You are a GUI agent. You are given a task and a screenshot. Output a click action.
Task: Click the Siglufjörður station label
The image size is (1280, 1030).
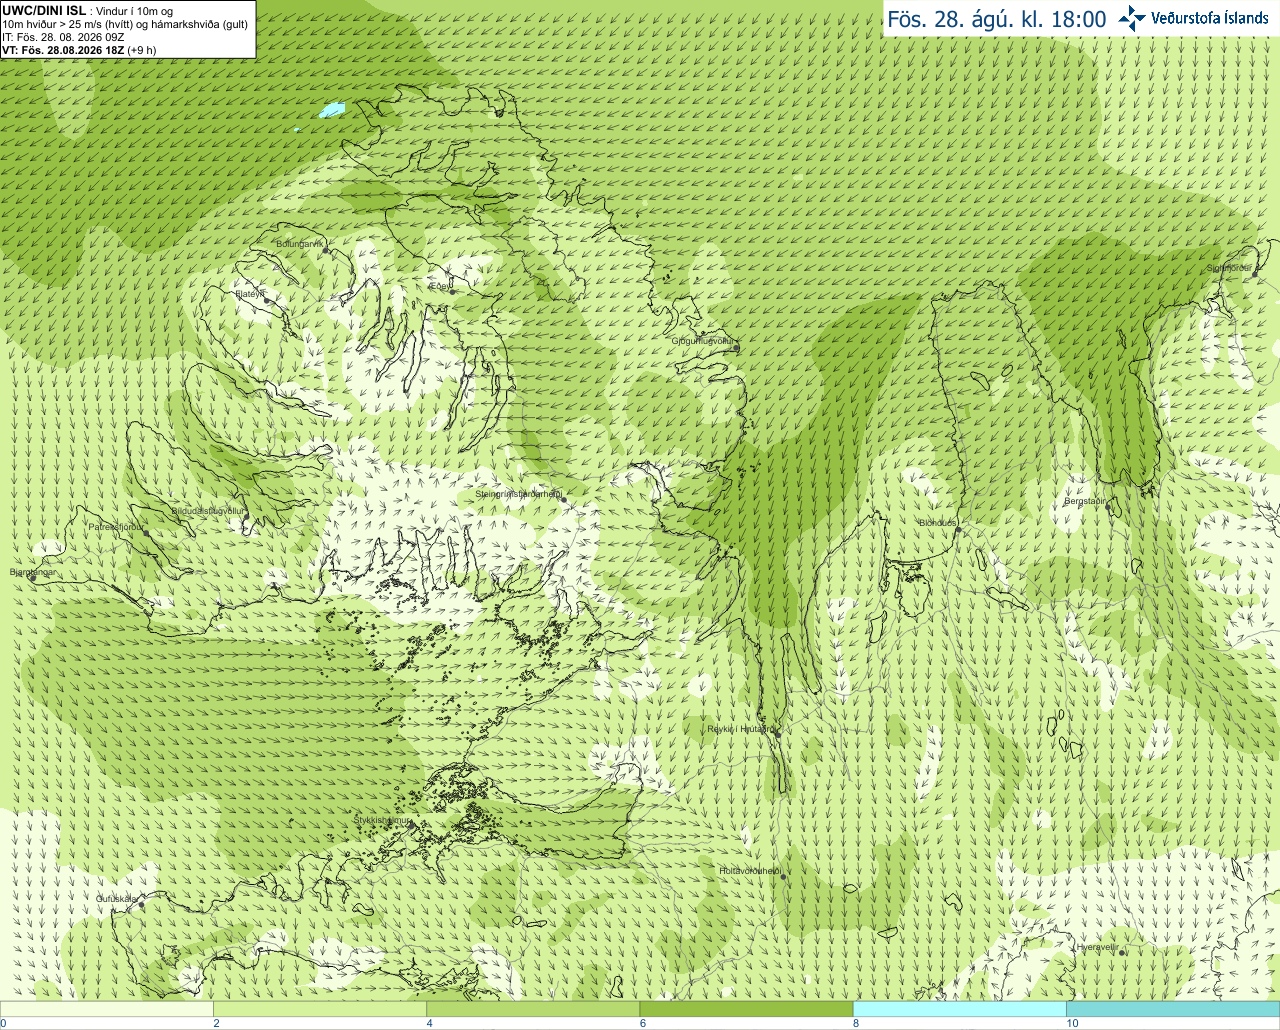1230,268
